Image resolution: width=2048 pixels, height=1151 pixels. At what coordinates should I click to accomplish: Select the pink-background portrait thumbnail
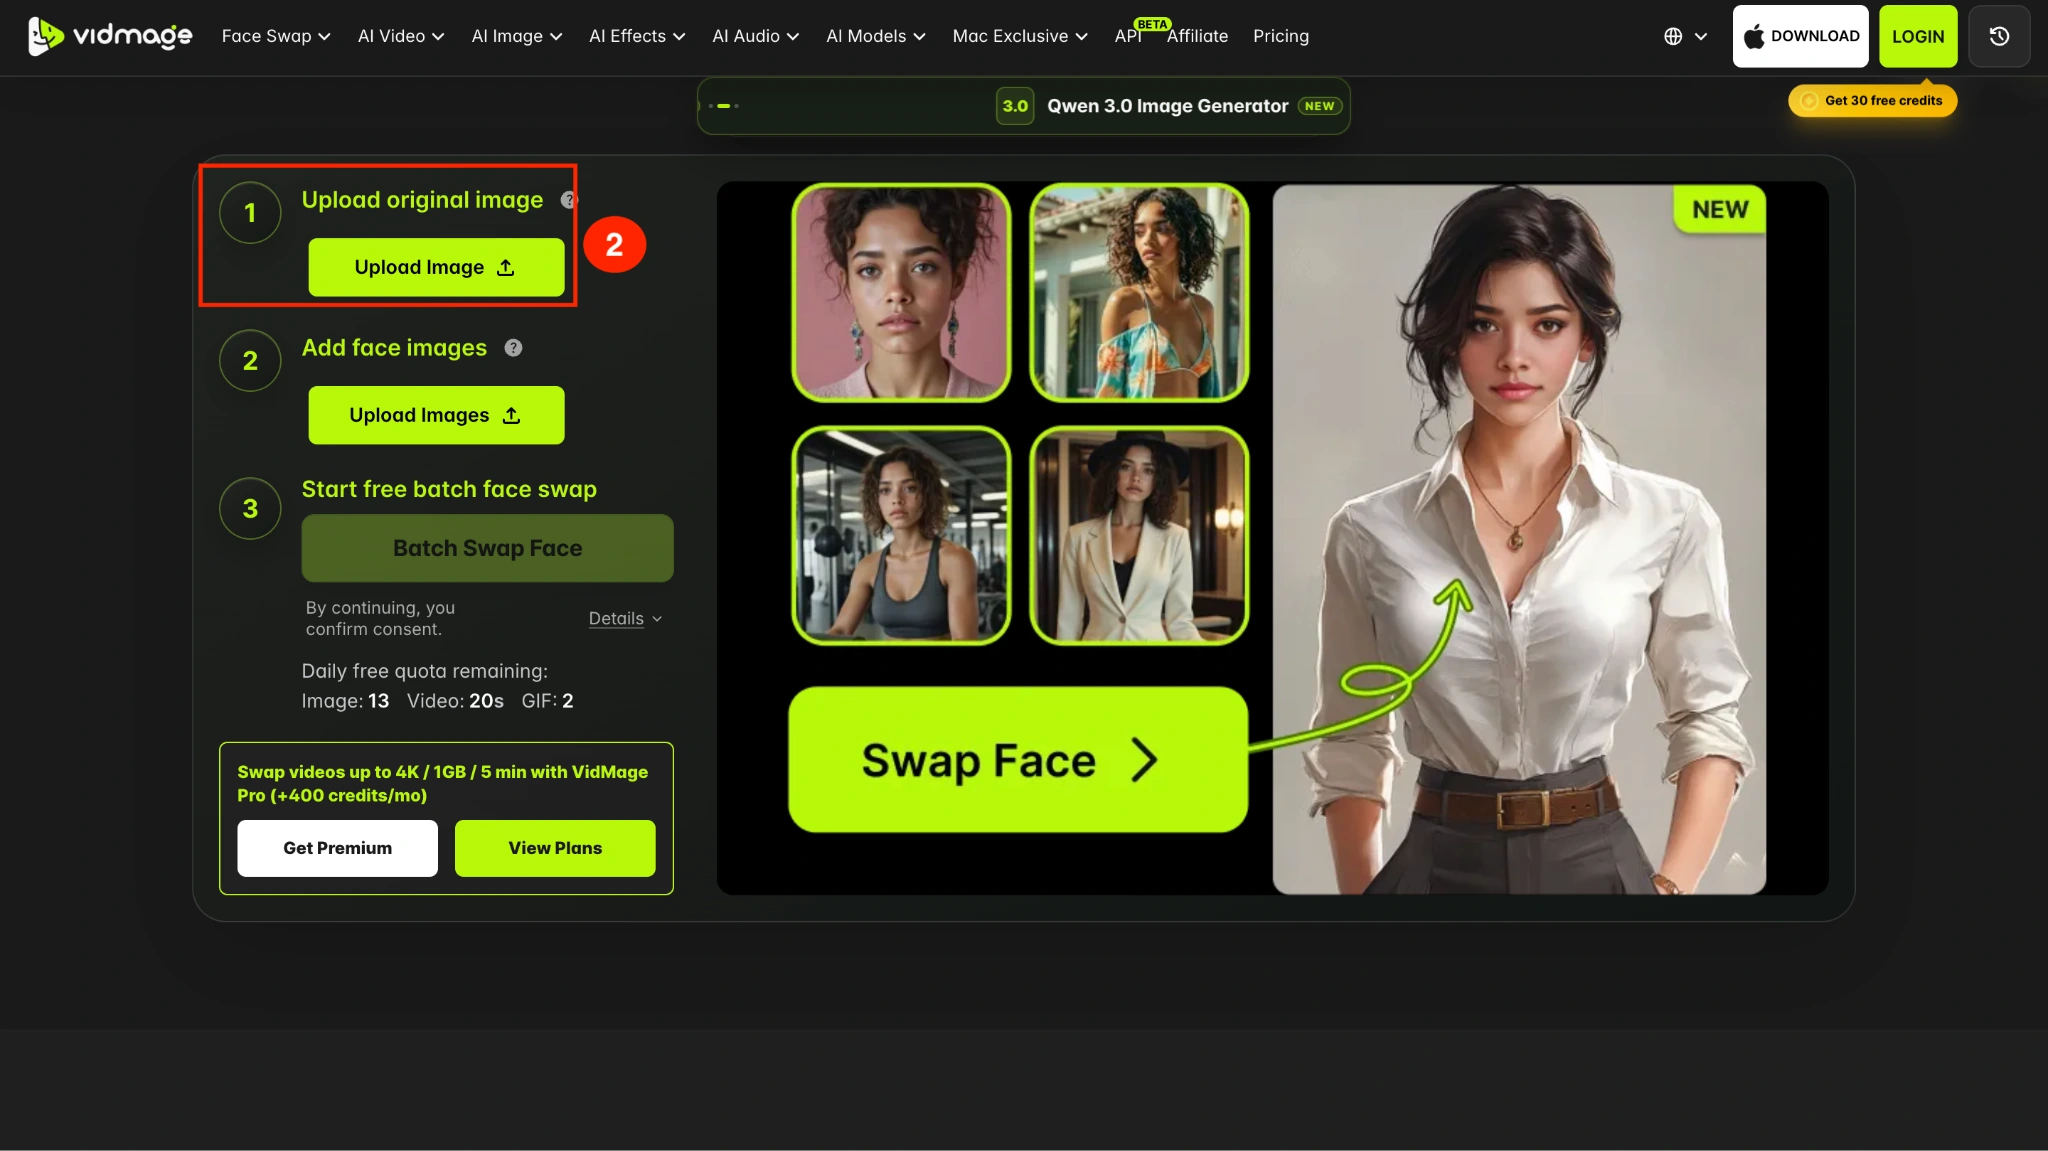pyautogui.click(x=901, y=292)
